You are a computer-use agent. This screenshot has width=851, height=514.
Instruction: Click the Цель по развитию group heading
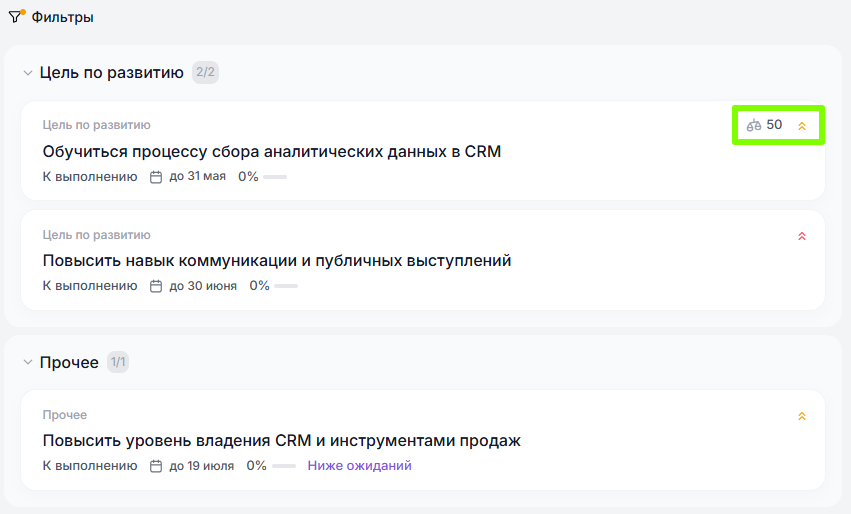point(111,72)
